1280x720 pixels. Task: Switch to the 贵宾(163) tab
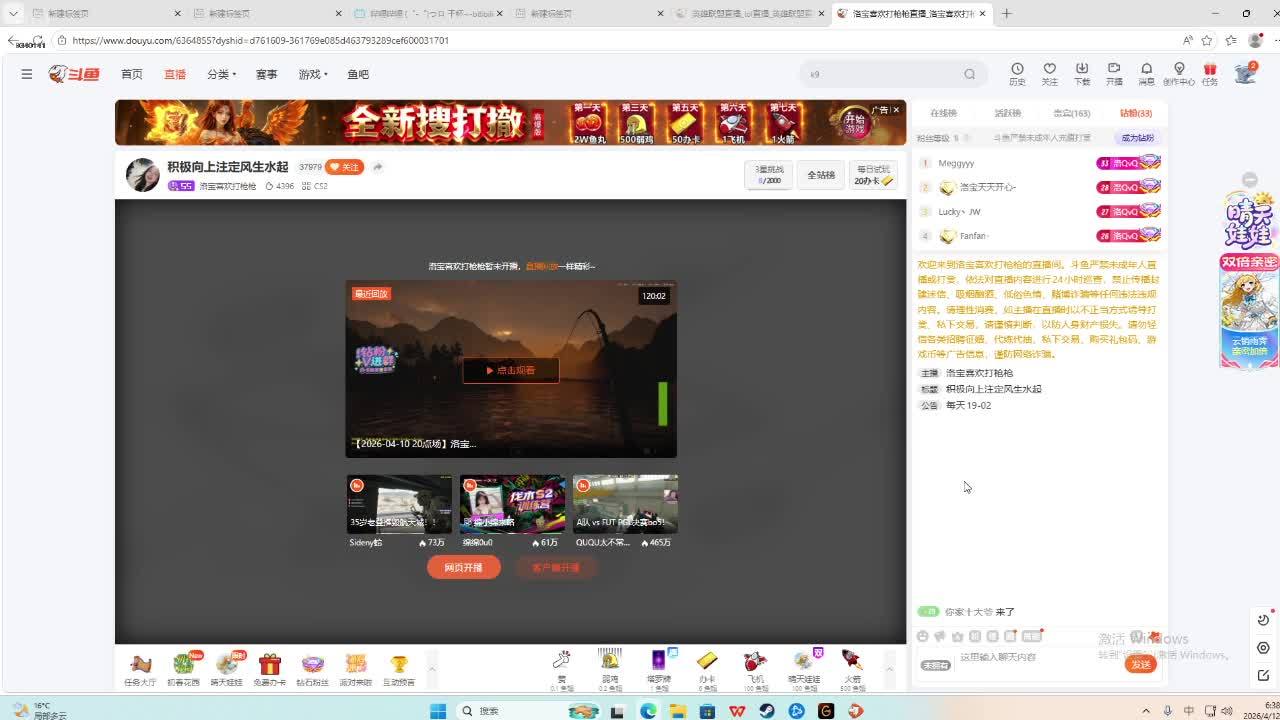point(1071,113)
